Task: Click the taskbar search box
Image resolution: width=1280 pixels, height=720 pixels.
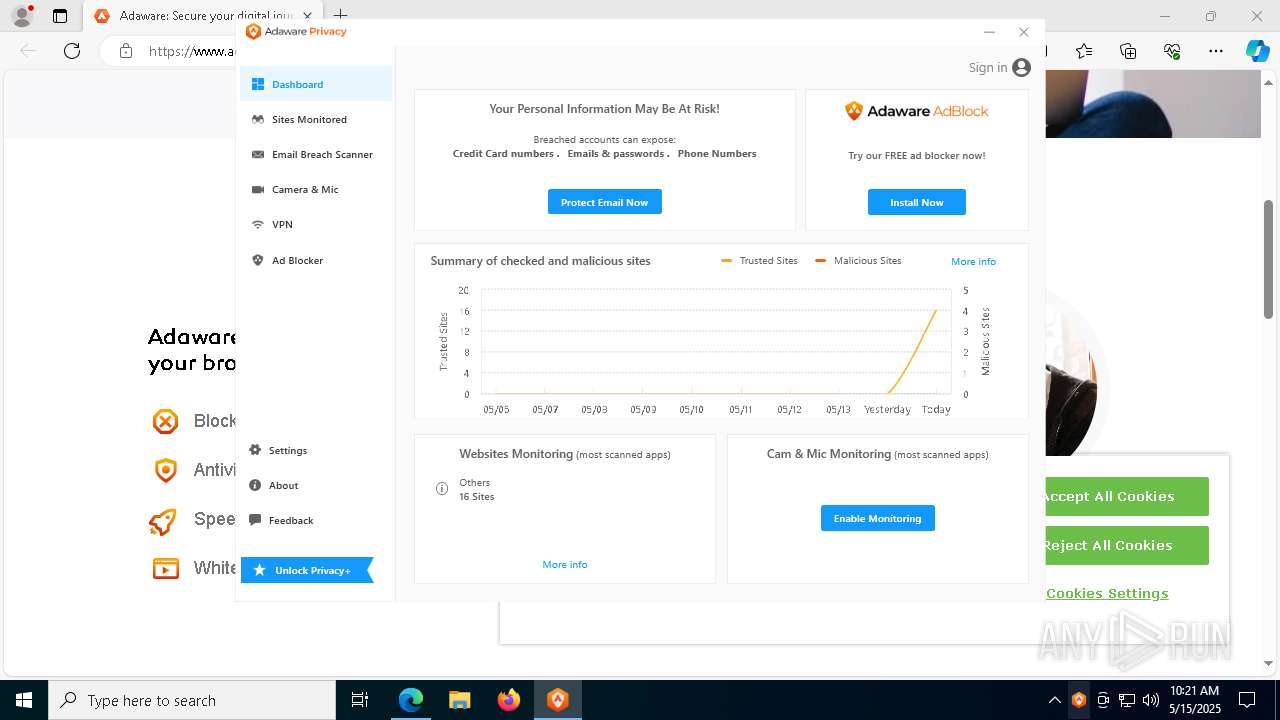Action: pos(192,700)
